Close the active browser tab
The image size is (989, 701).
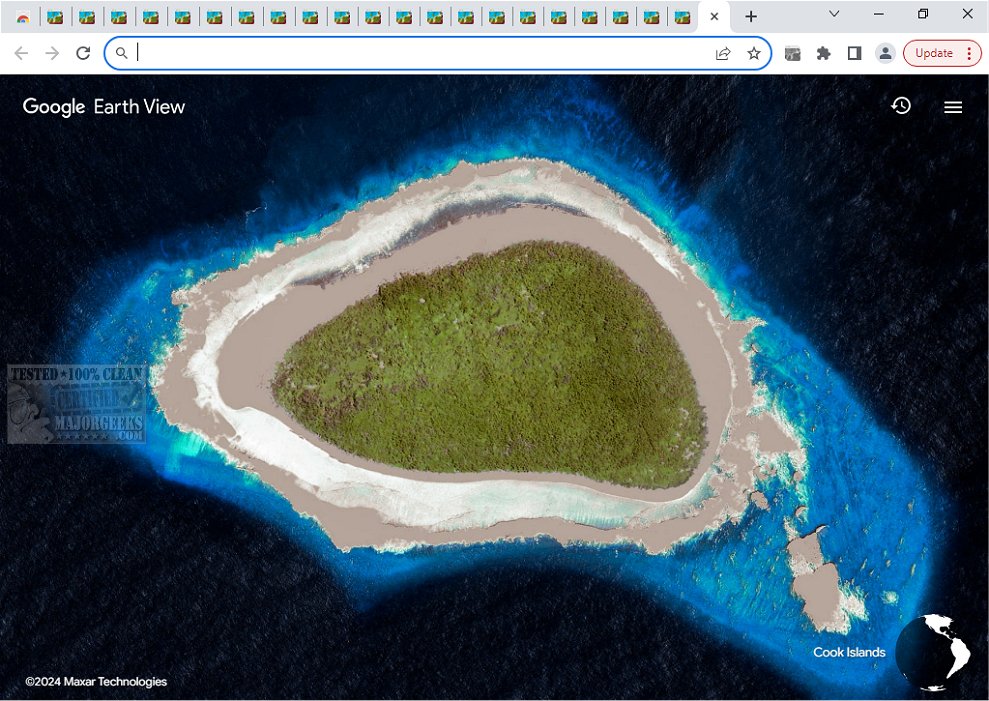714,17
